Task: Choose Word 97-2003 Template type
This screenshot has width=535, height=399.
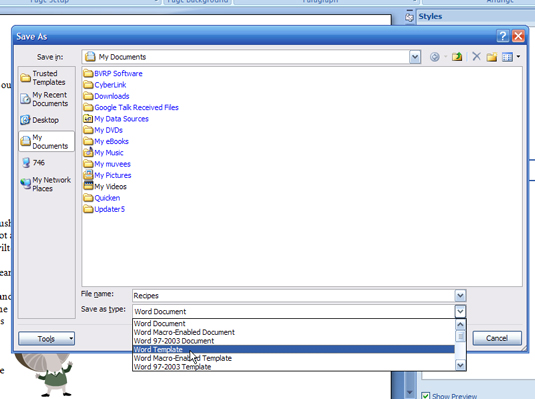Action: click(x=293, y=367)
